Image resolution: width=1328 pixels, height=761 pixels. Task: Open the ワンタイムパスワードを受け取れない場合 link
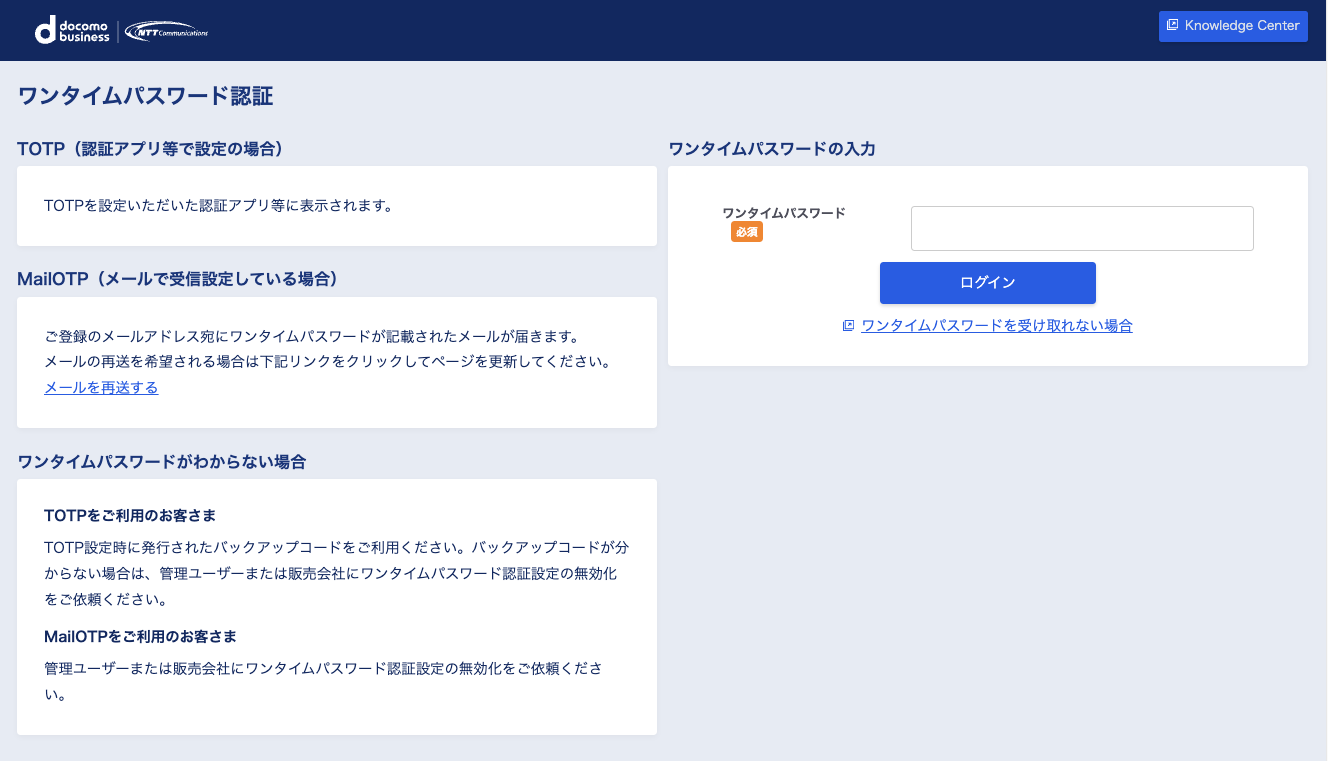996,326
